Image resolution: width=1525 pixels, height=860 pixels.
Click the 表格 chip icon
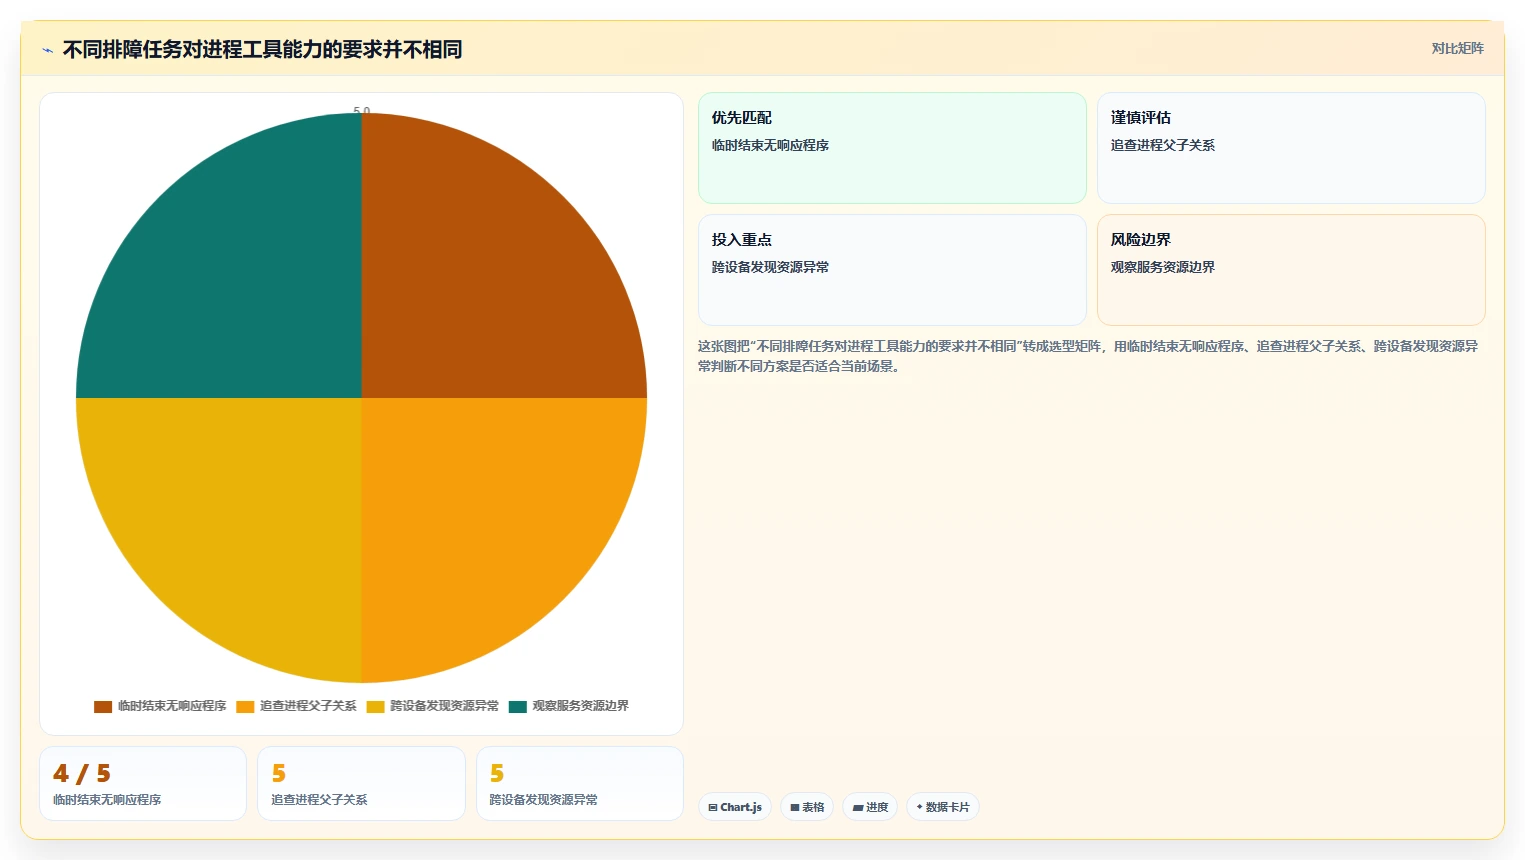point(795,807)
